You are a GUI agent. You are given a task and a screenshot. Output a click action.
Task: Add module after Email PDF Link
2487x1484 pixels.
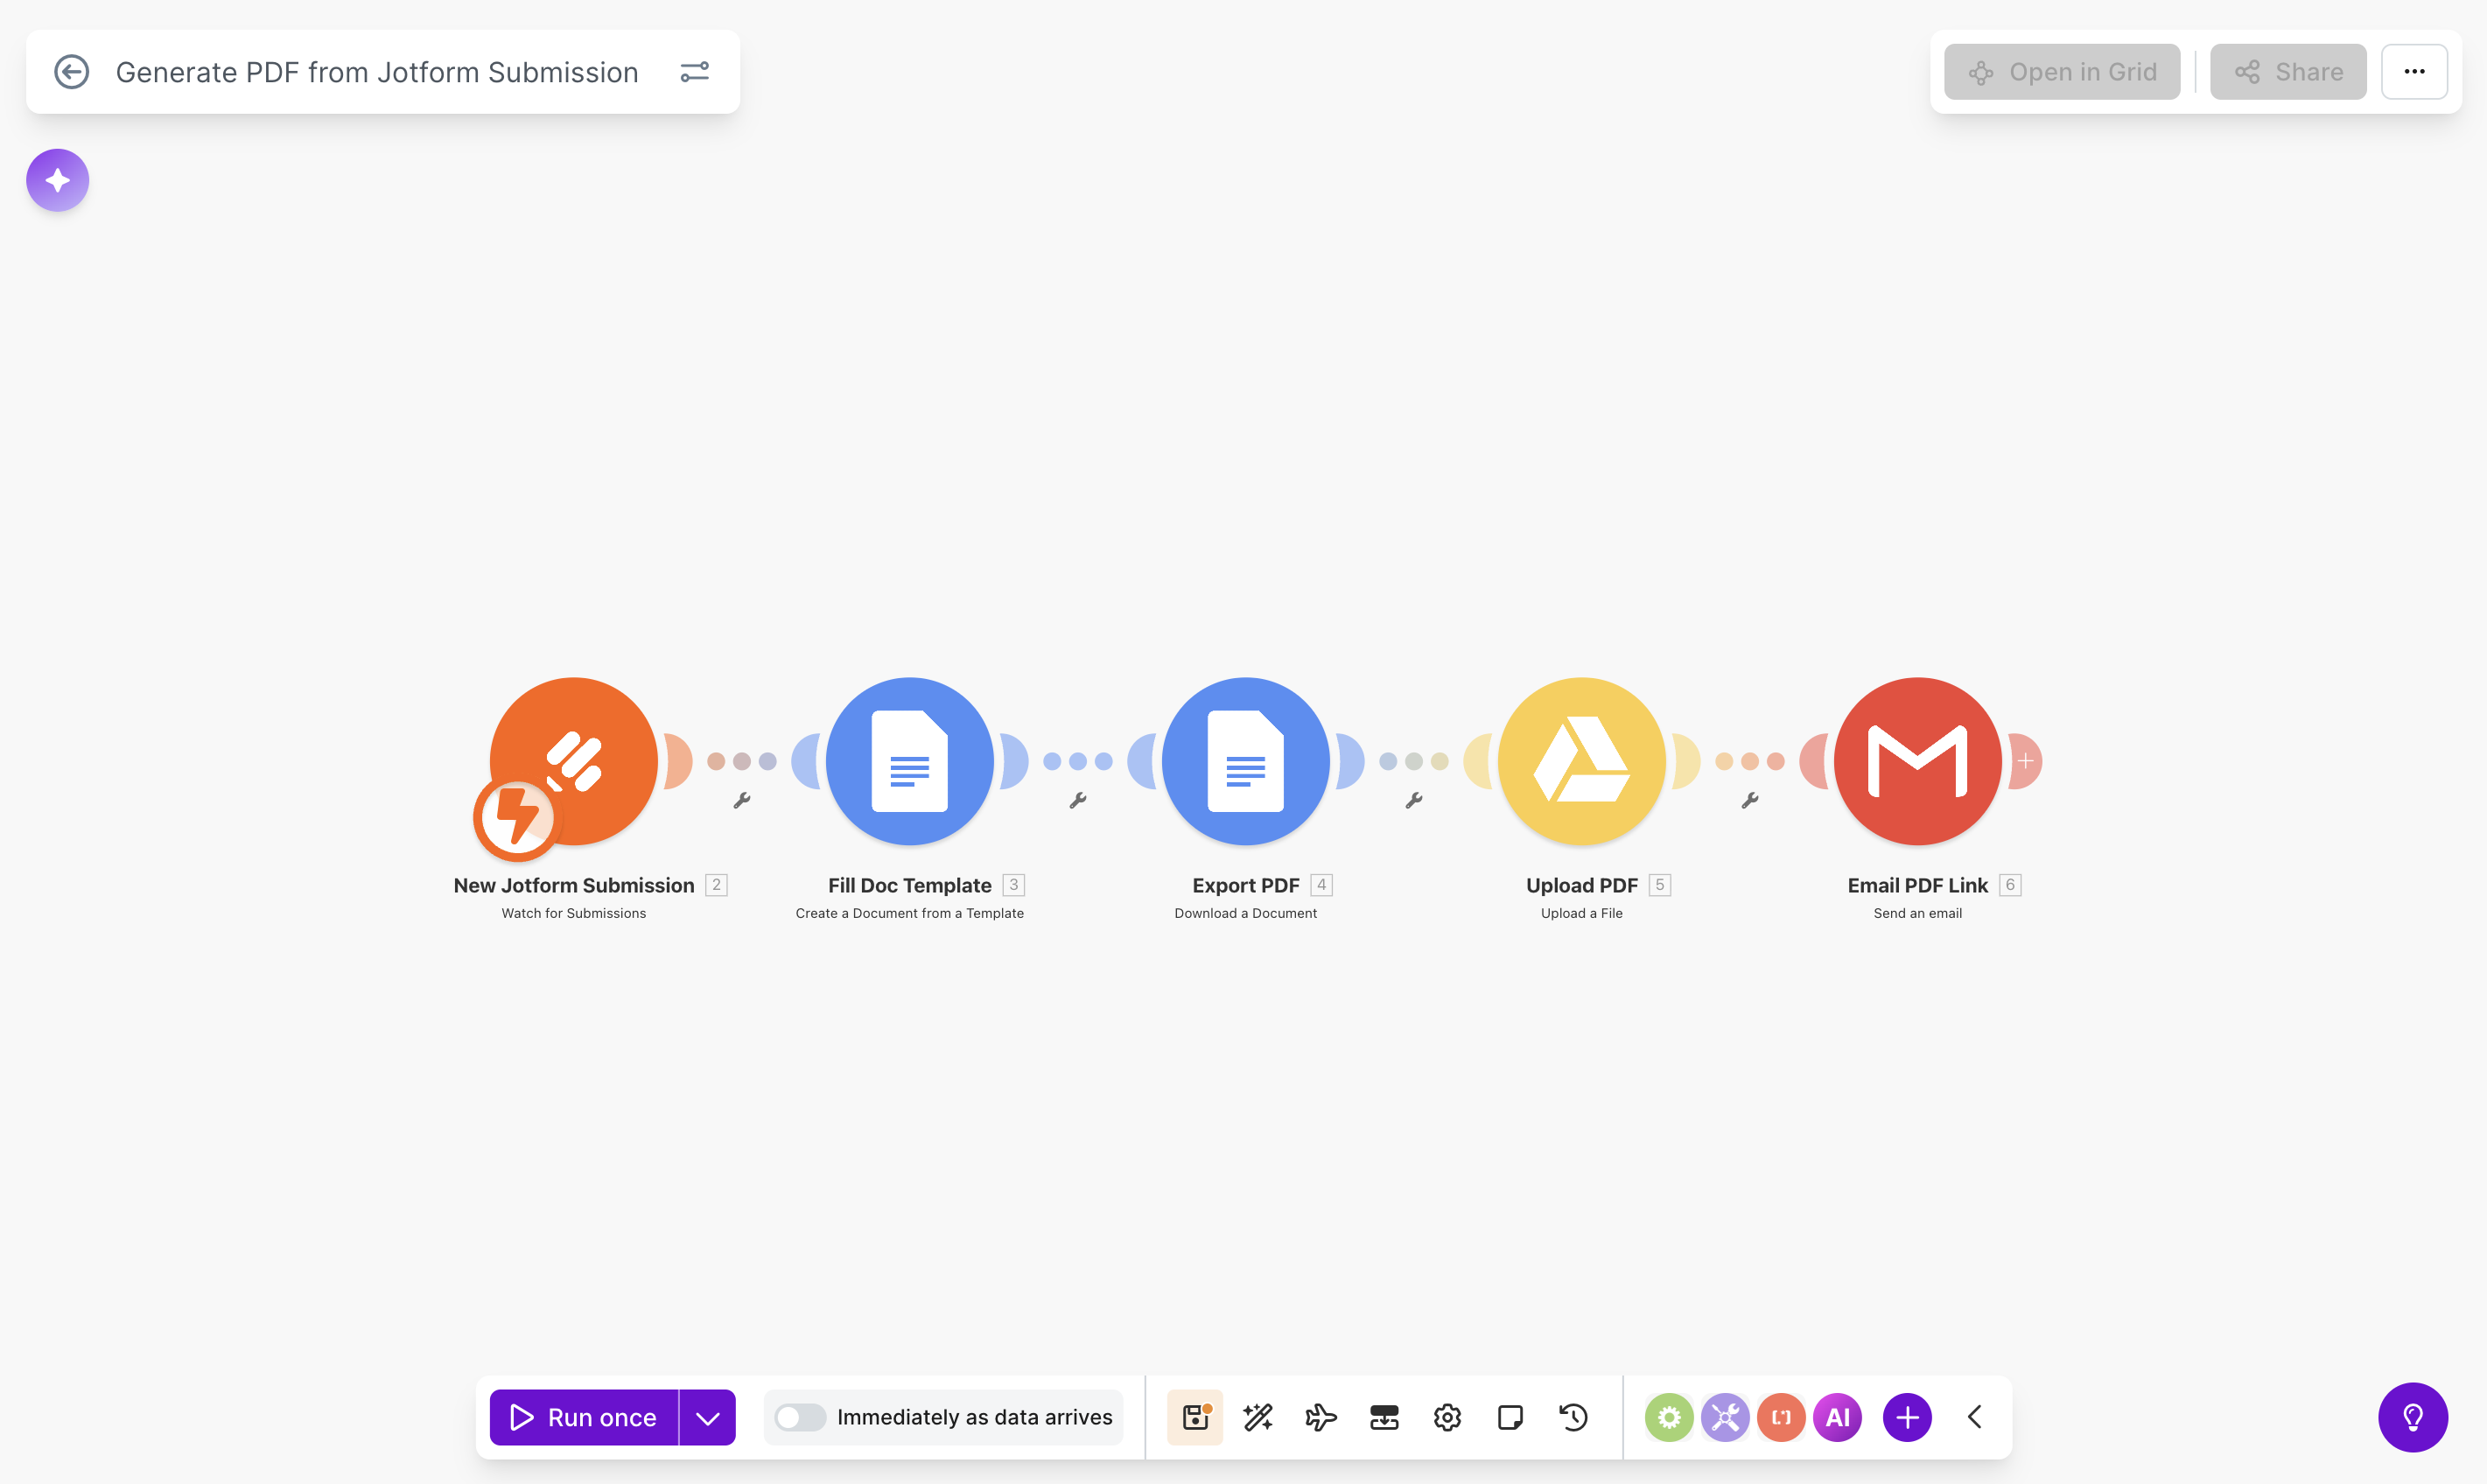click(2026, 761)
